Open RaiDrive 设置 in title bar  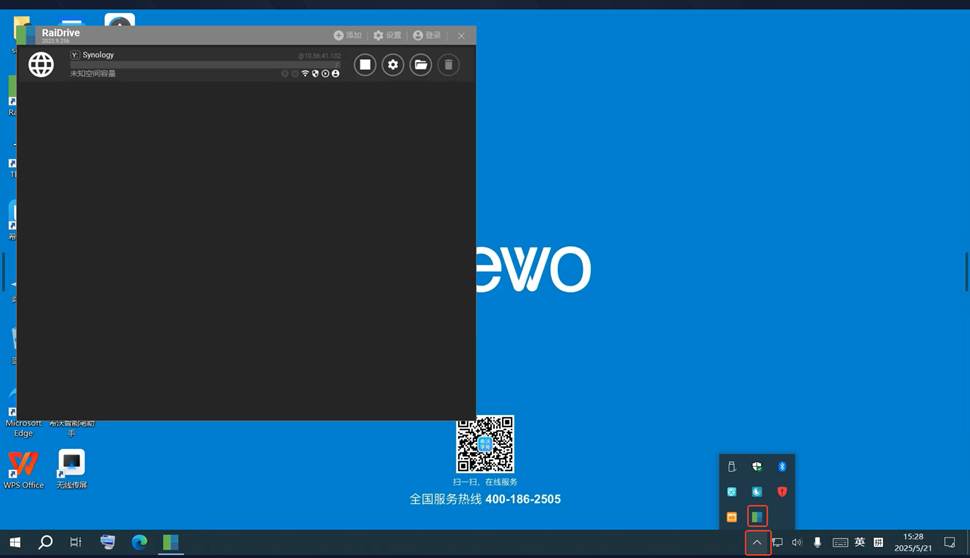(387, 35)
